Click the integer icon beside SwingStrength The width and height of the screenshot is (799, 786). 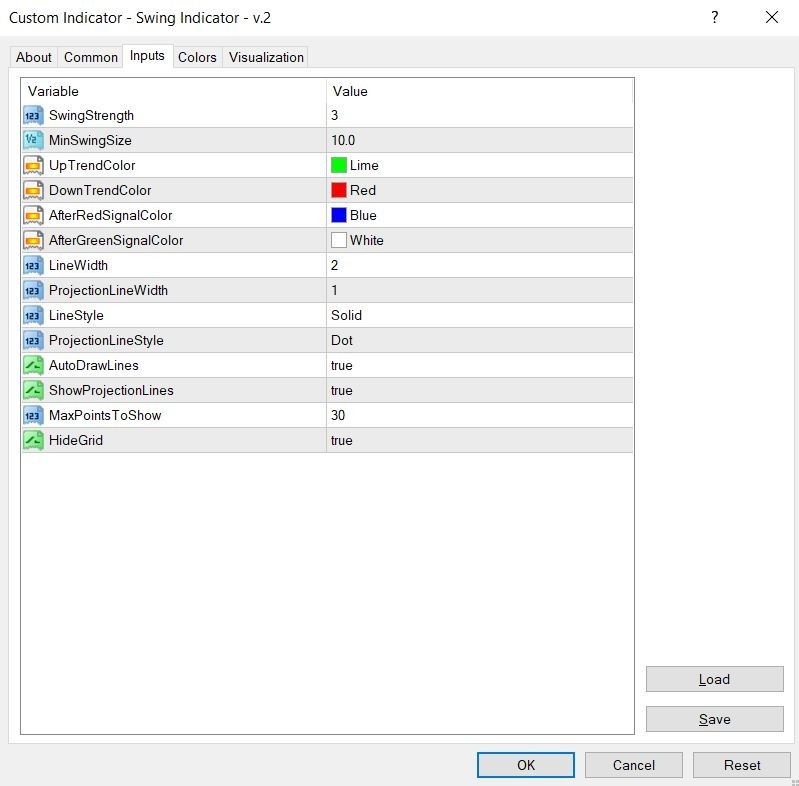pyautogui.click(x=33, y=115)
